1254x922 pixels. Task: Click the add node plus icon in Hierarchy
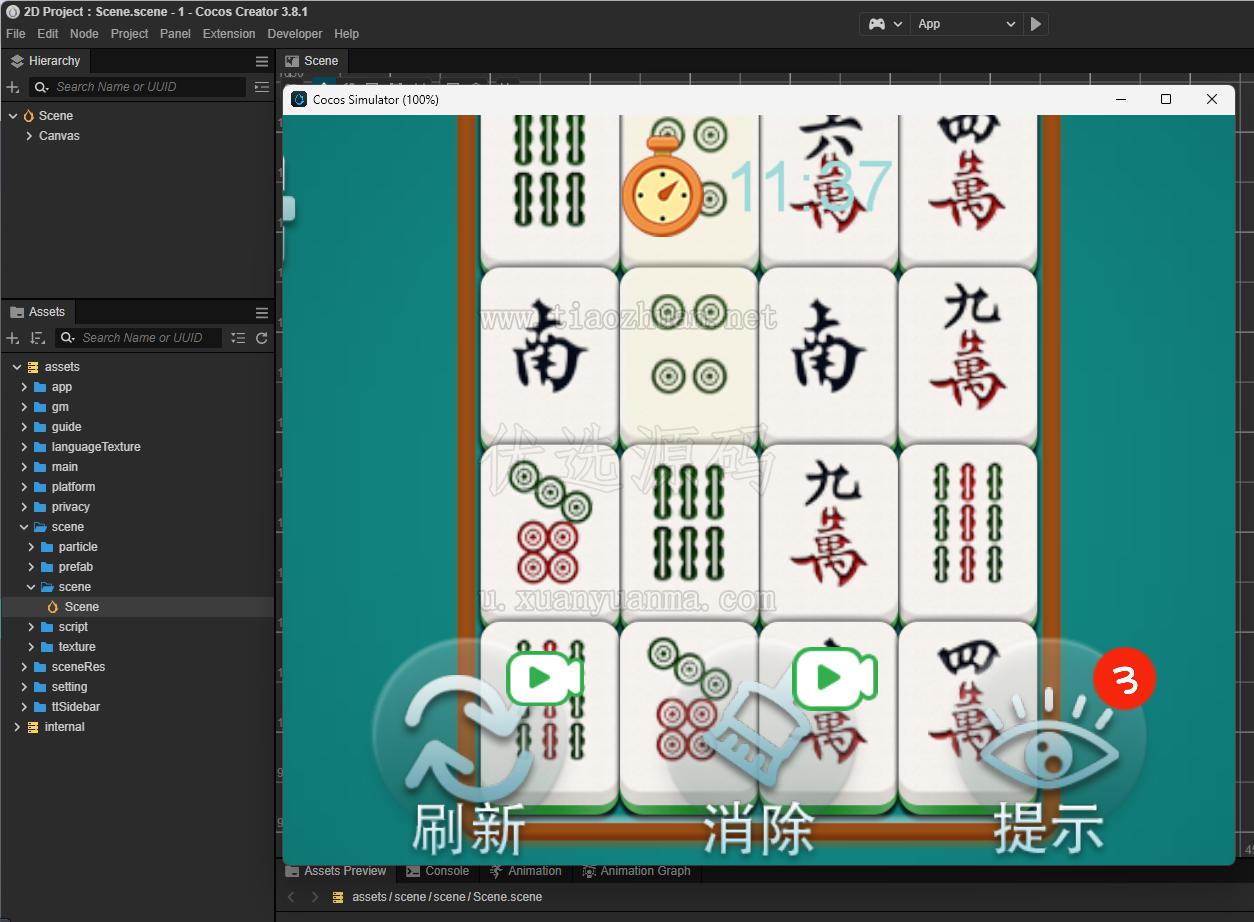(13, 87)
